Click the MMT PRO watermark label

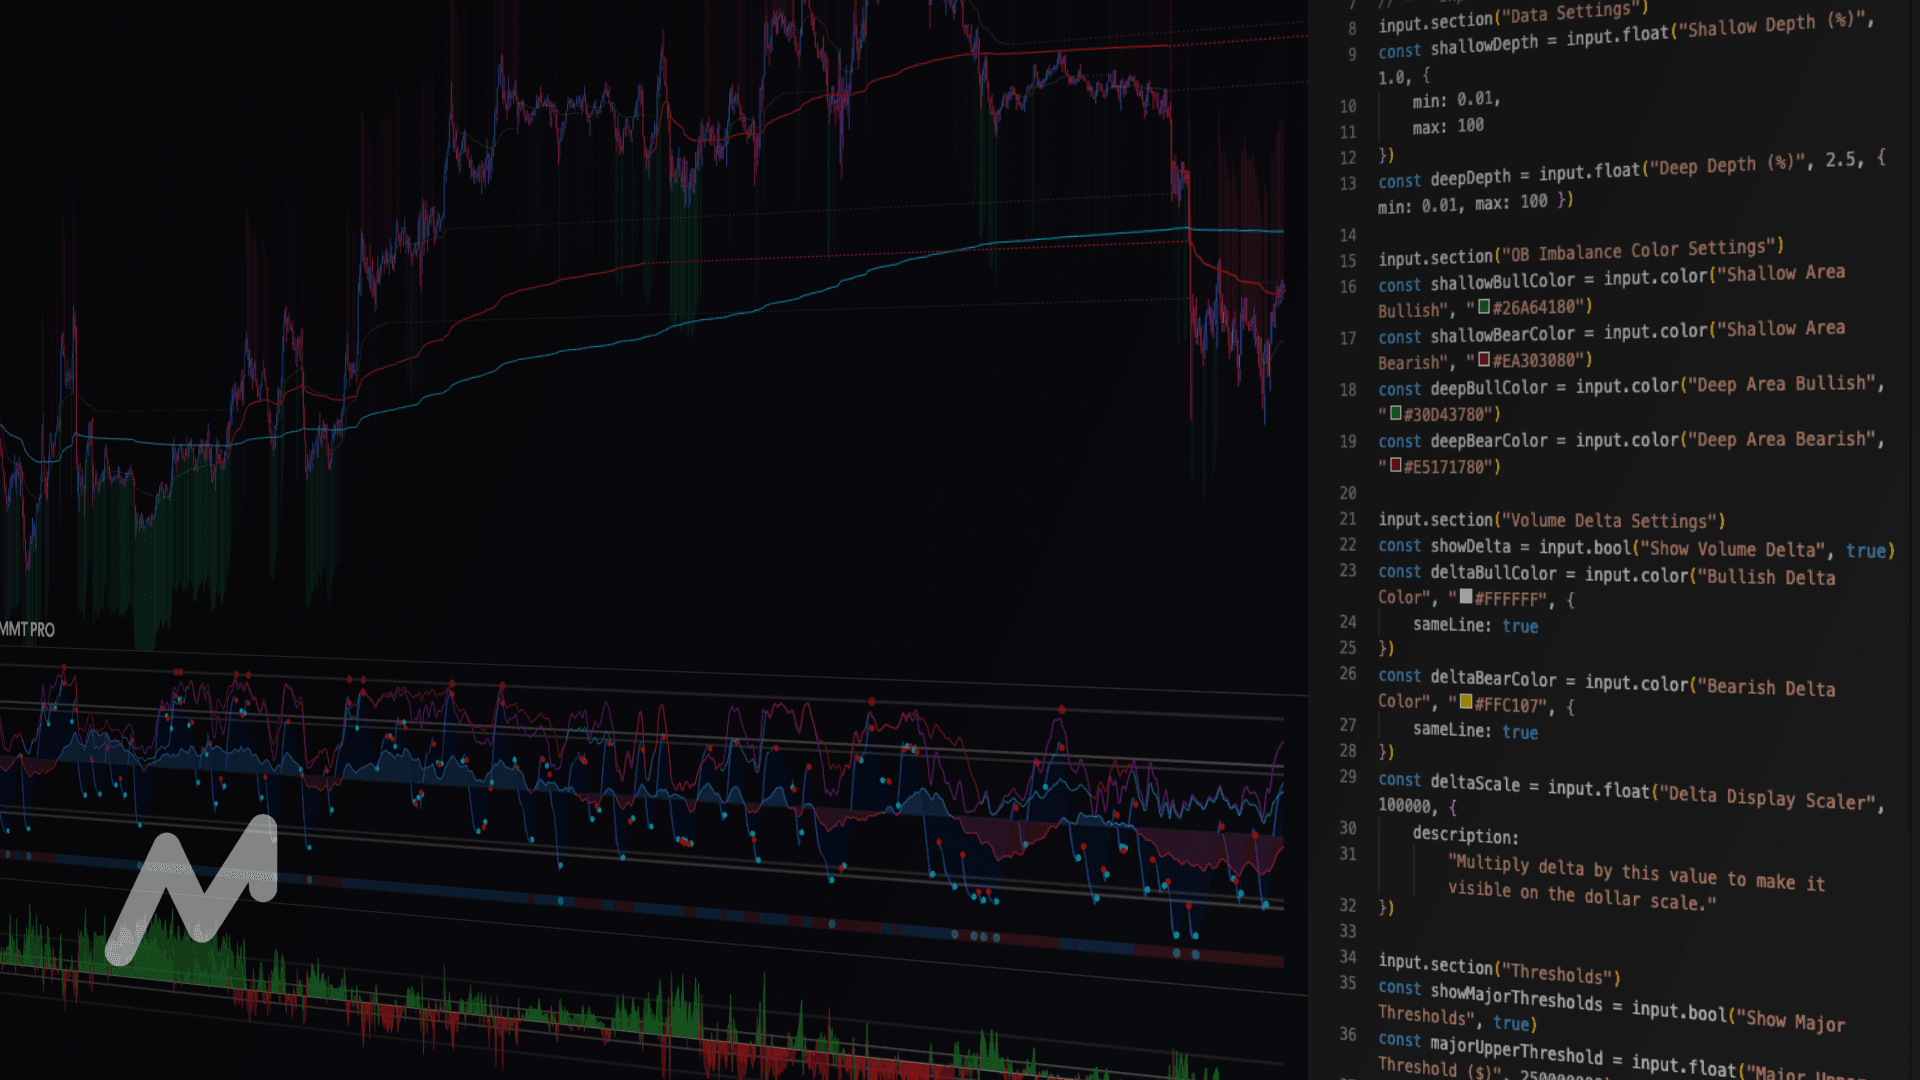point(27,630)
